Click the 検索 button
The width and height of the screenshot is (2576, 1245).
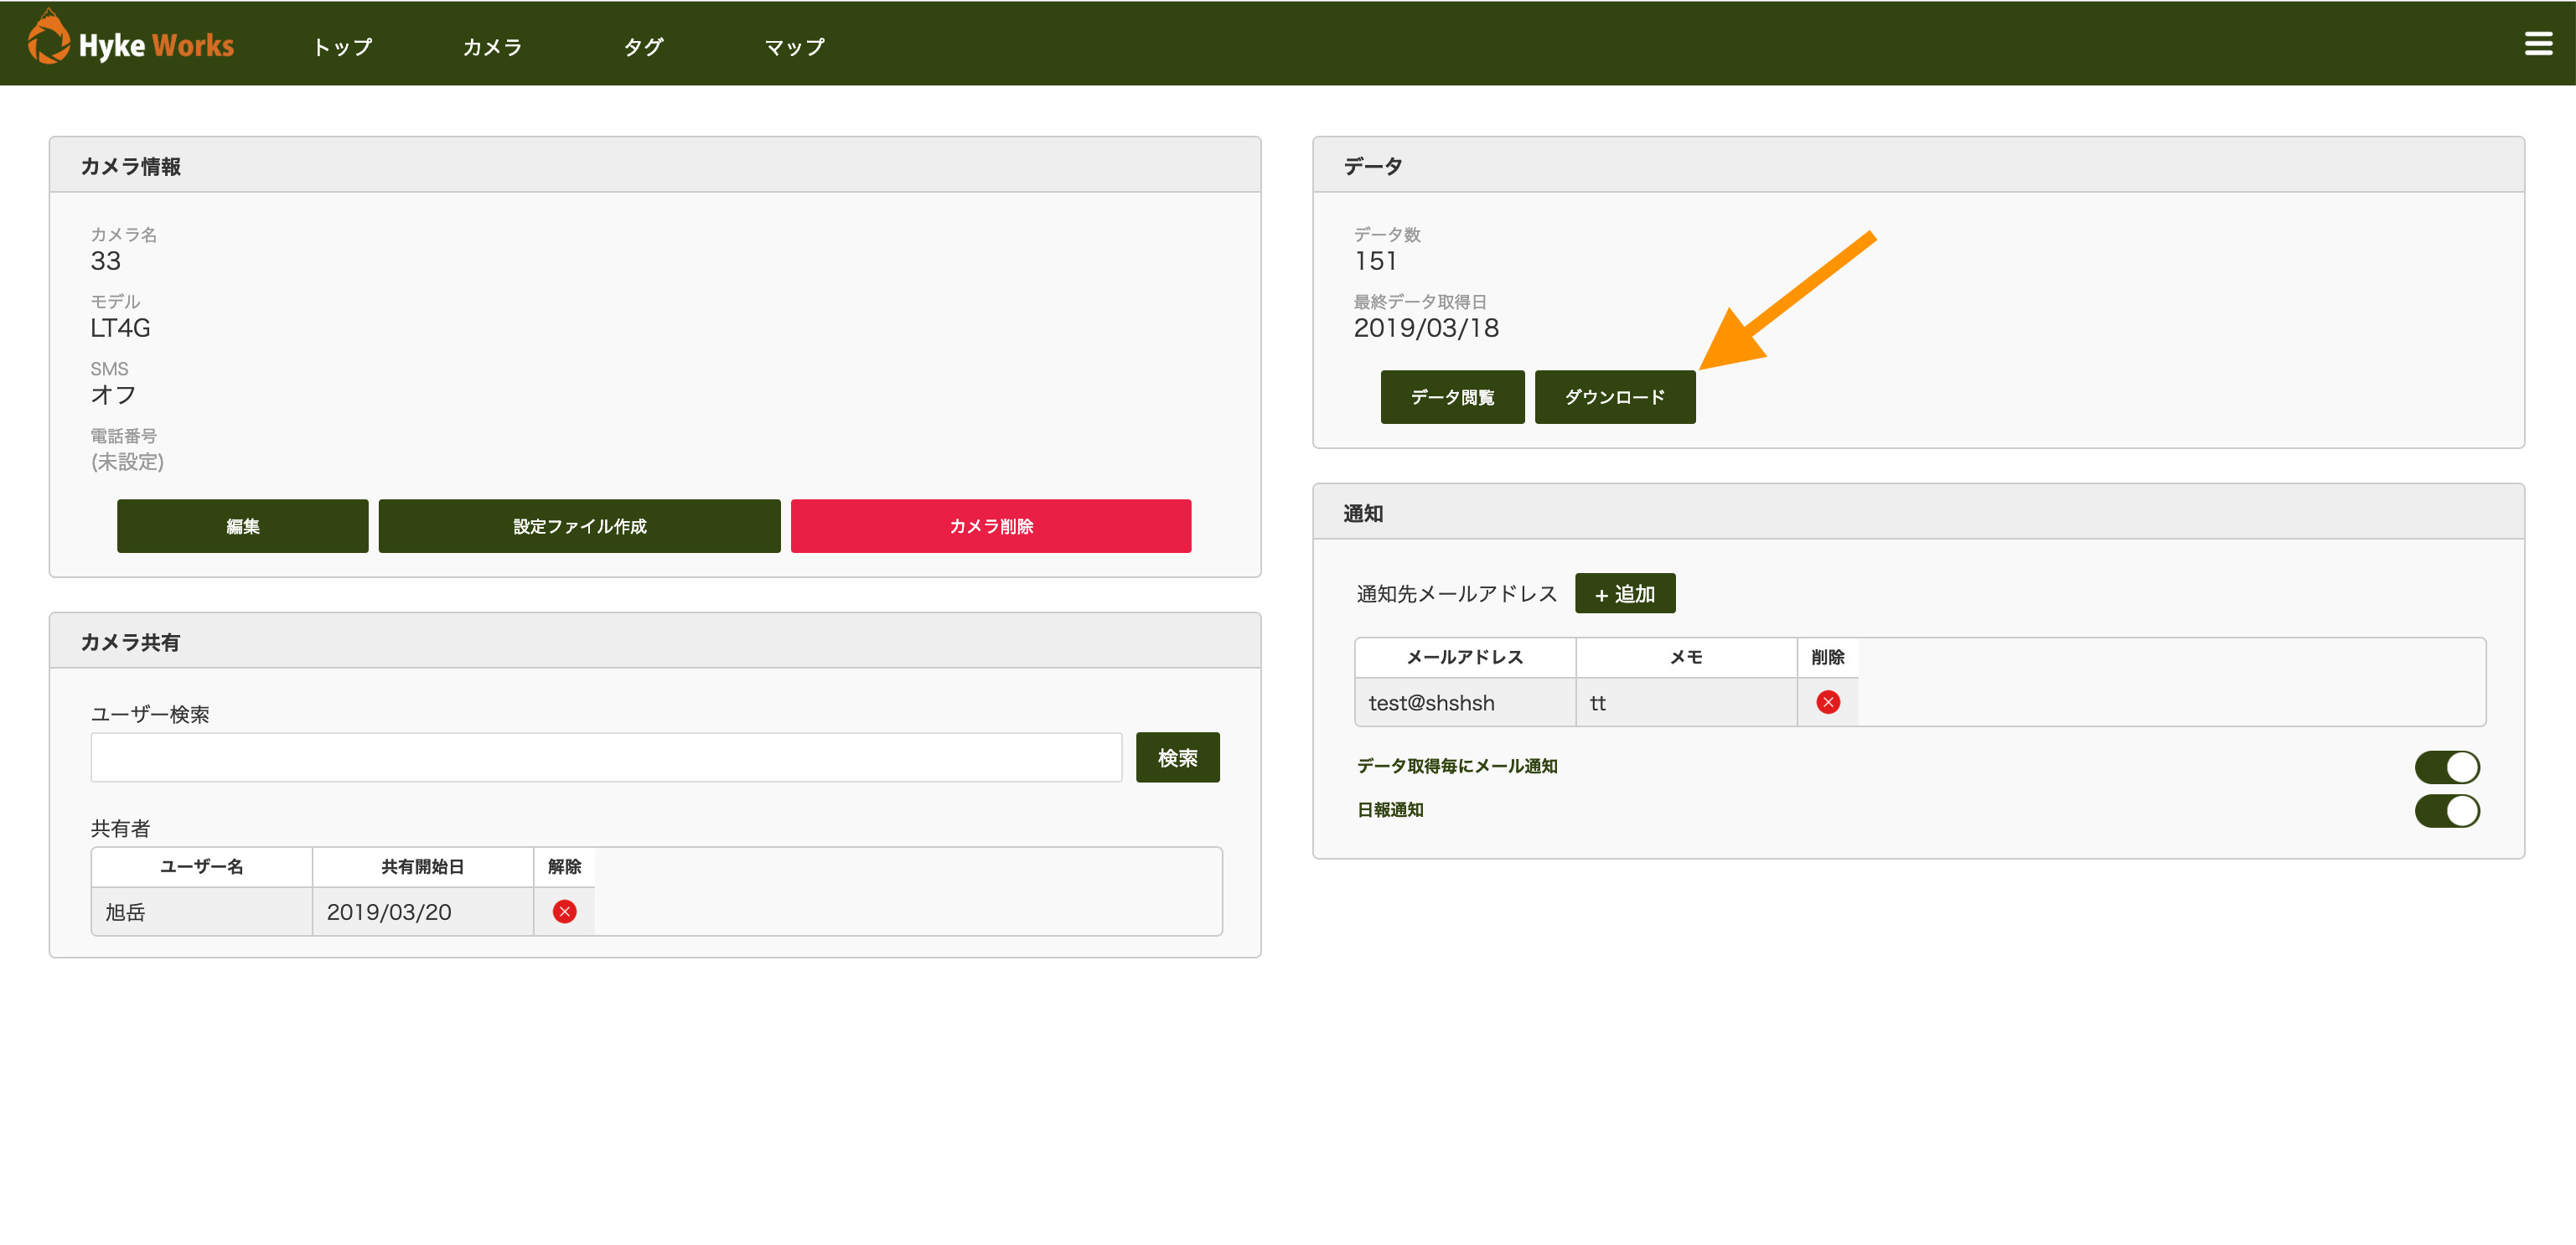1177,758
